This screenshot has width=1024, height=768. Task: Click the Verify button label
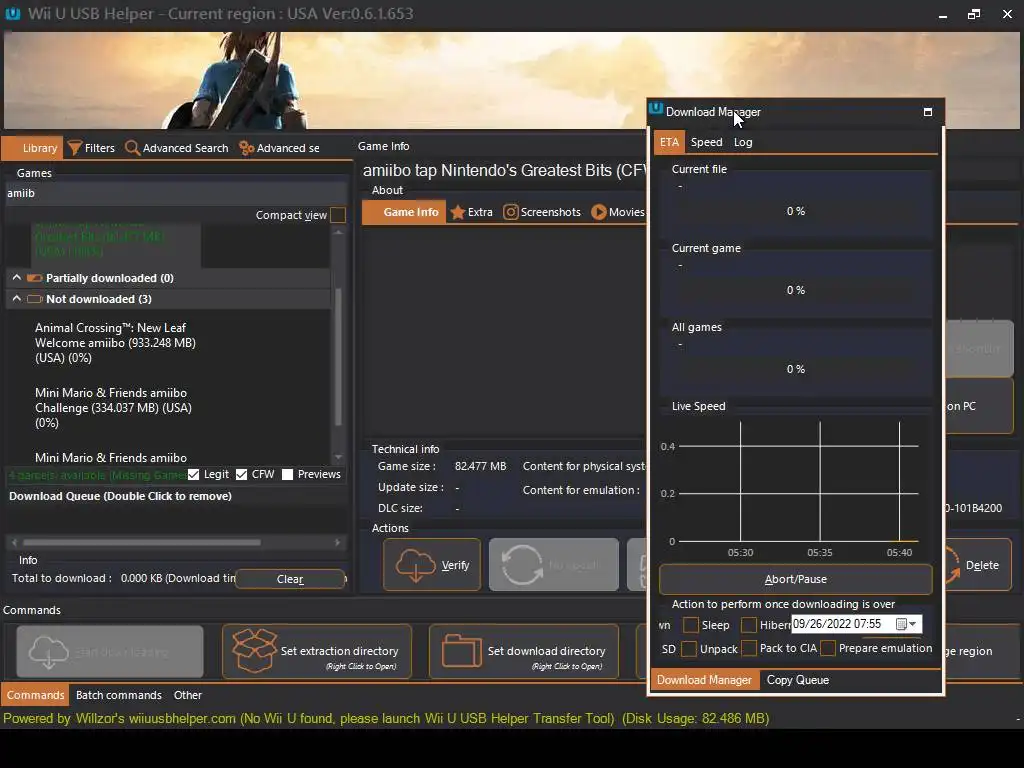455,566
